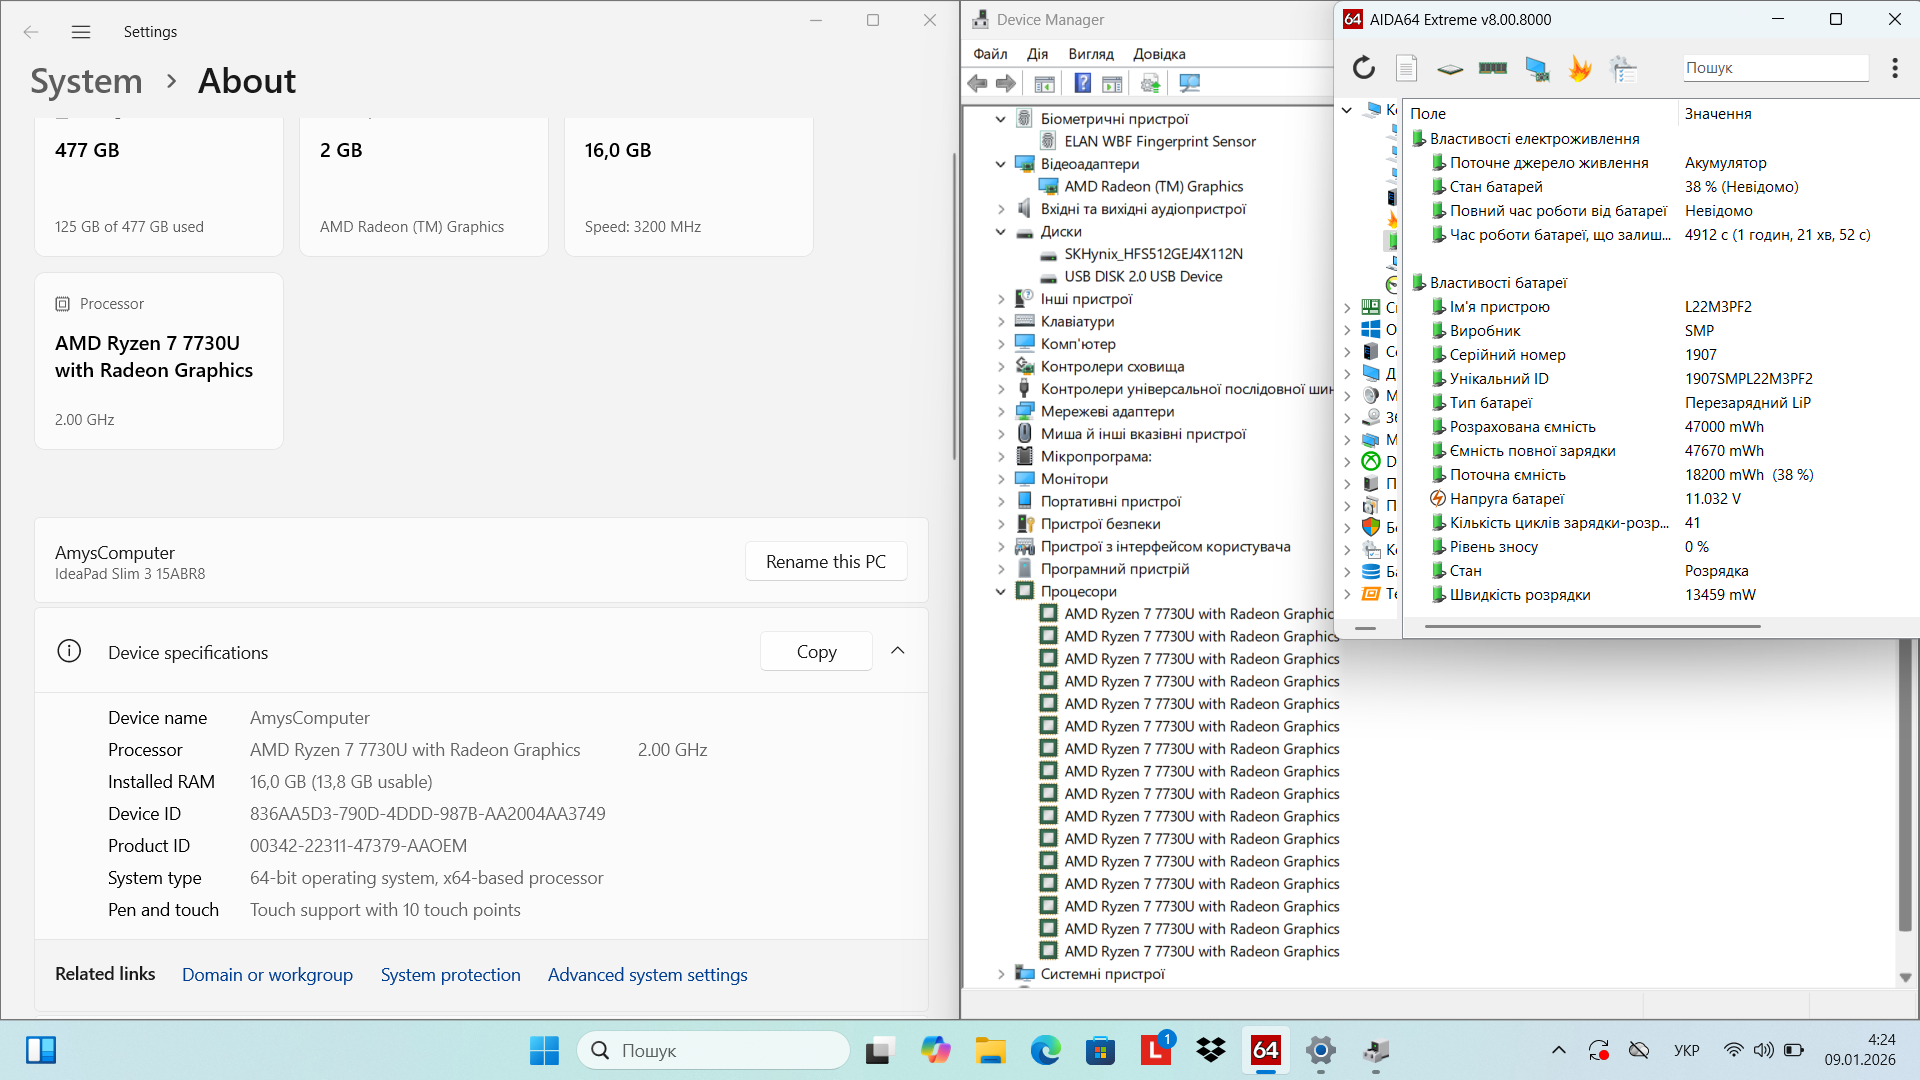Open Advanced system settings link

tap(647, 975)
